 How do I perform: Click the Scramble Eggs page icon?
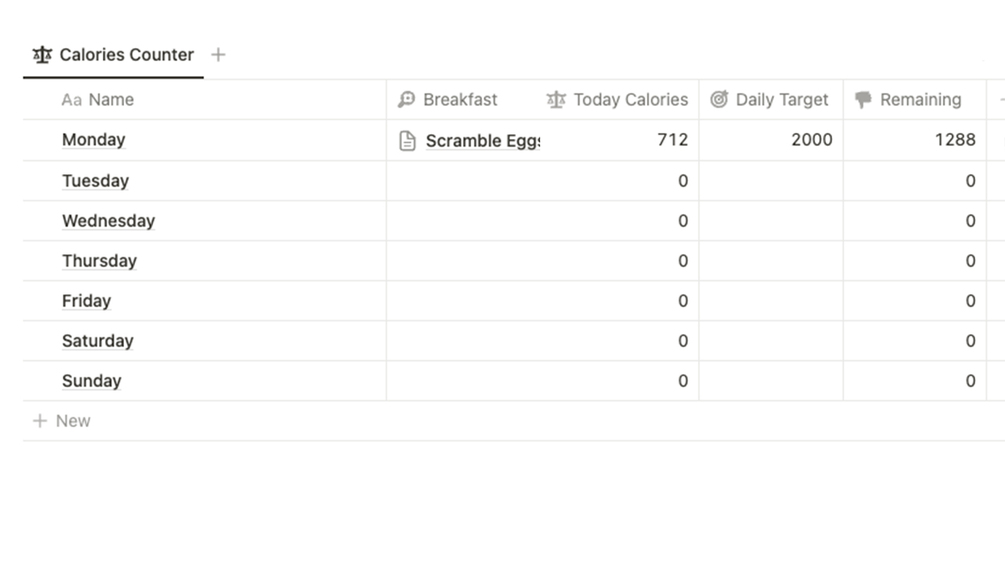coord(407,141)
